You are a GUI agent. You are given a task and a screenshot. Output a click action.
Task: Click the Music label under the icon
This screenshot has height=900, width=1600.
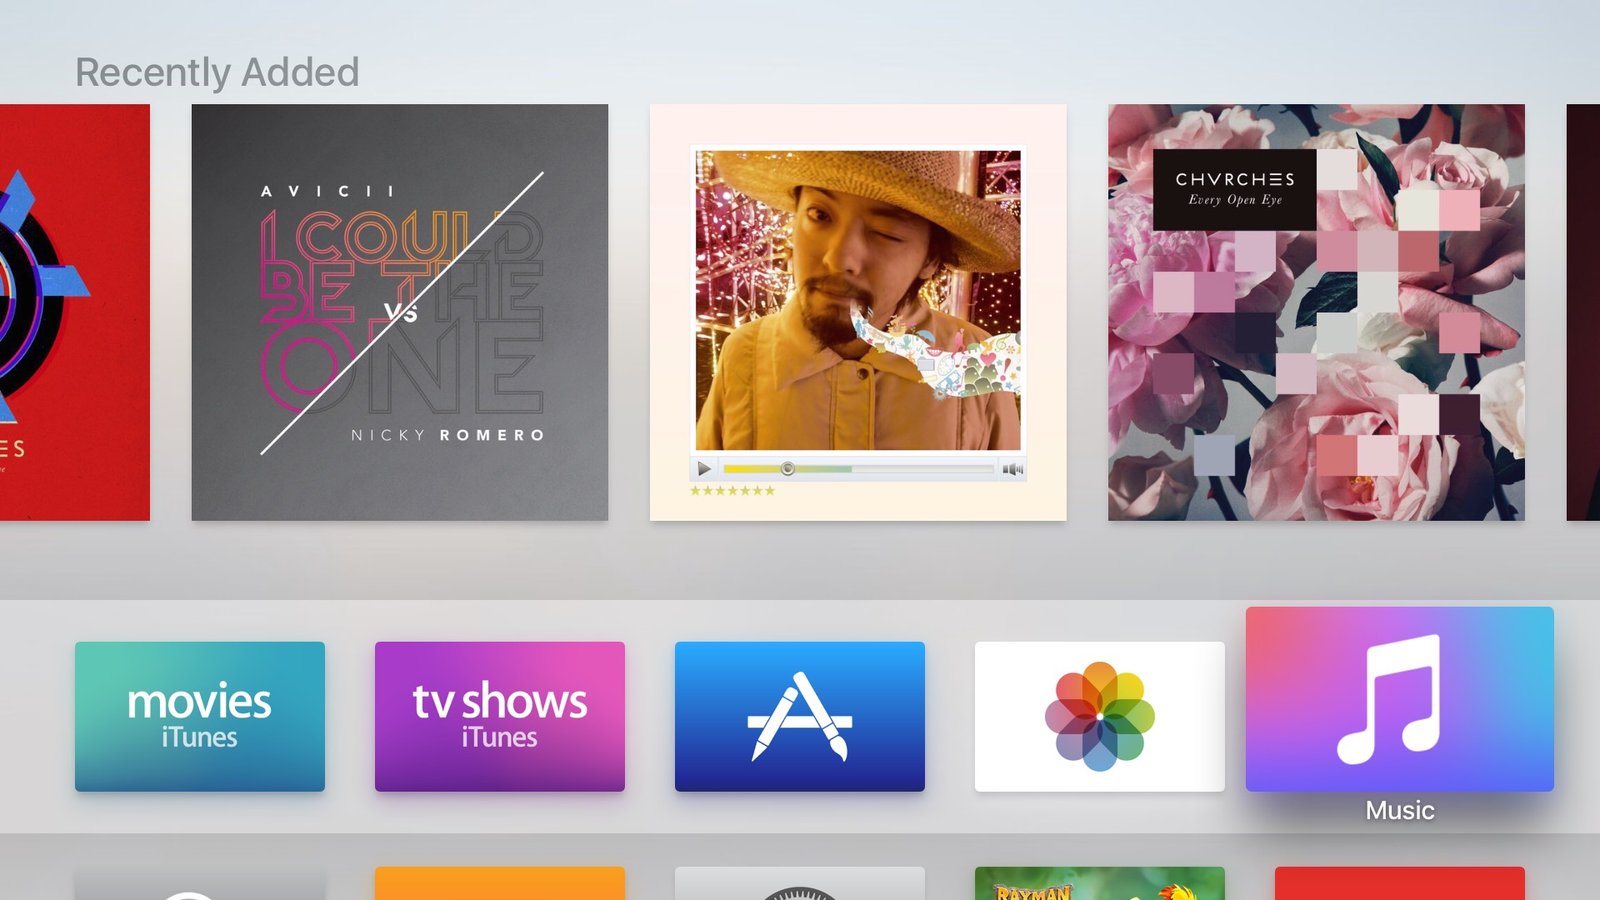click(1400, 810)
